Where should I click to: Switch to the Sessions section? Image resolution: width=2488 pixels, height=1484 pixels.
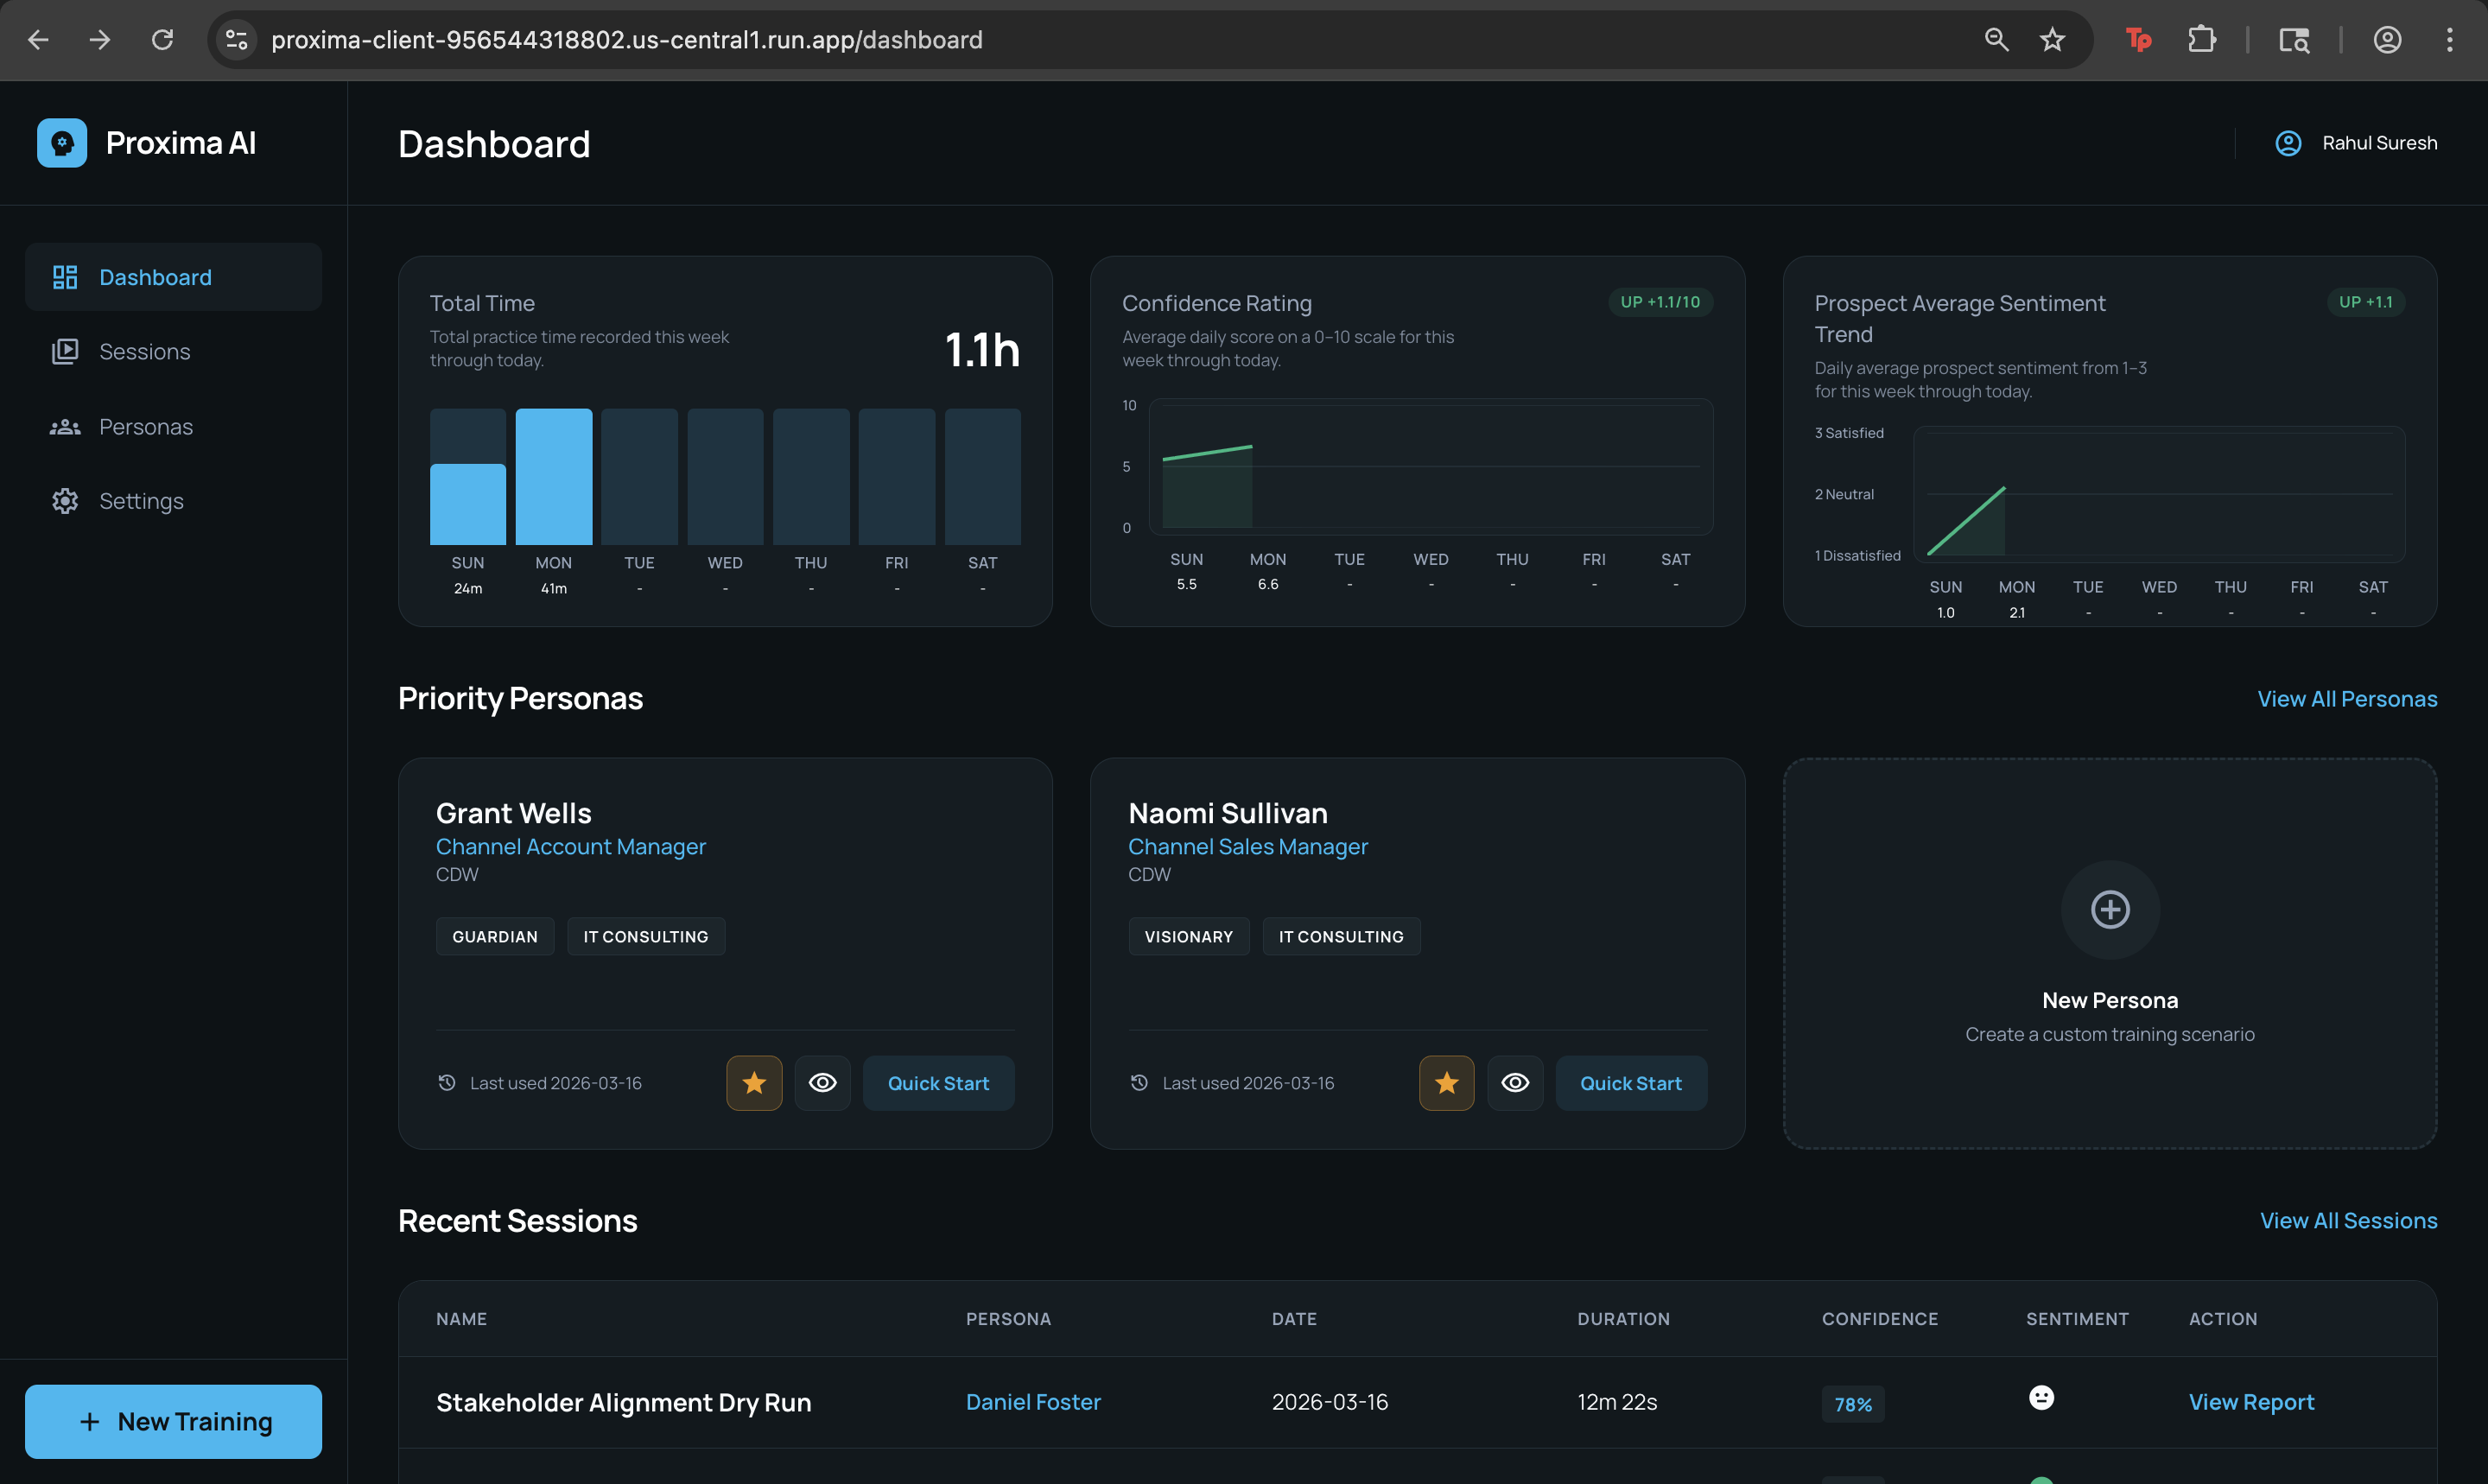(x=144, y=351)
